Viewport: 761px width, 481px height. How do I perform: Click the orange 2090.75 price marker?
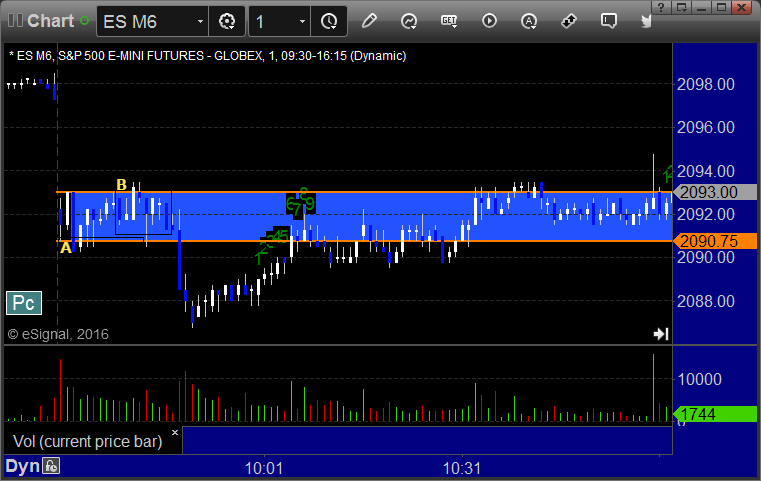[x=714, y=241]
